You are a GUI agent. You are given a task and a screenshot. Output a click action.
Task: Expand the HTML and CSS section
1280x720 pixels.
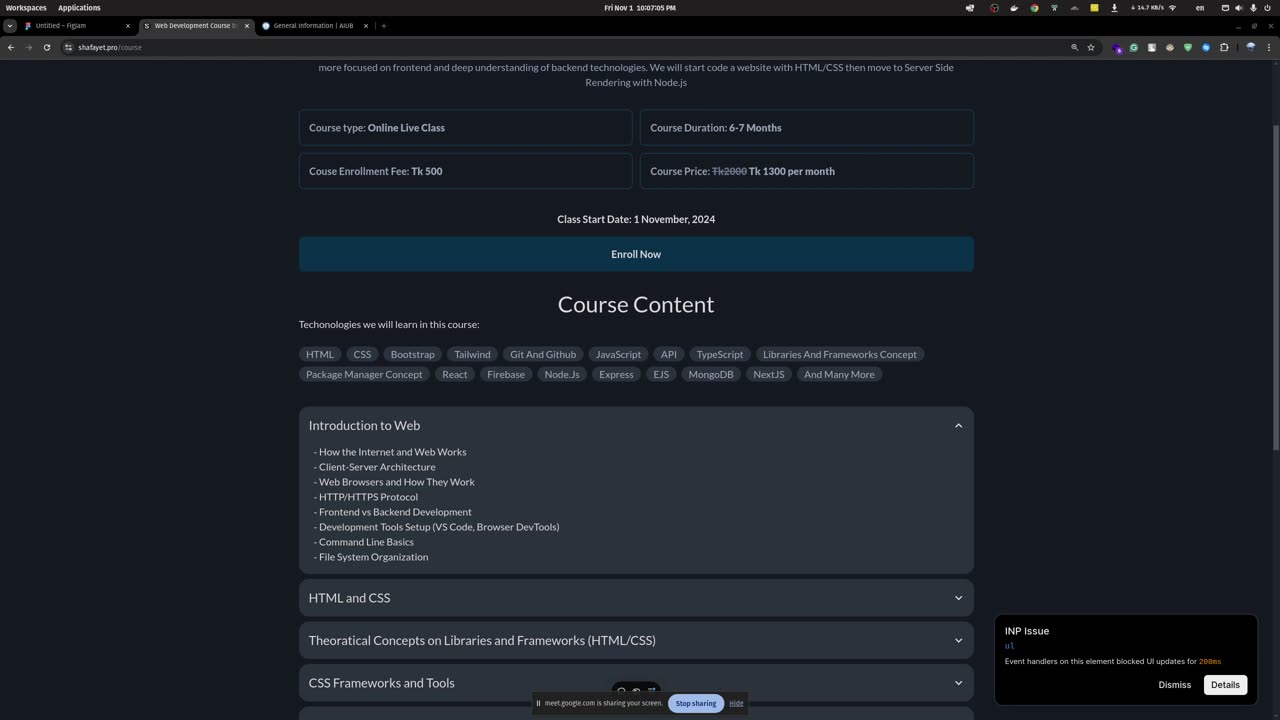point(636,598)
